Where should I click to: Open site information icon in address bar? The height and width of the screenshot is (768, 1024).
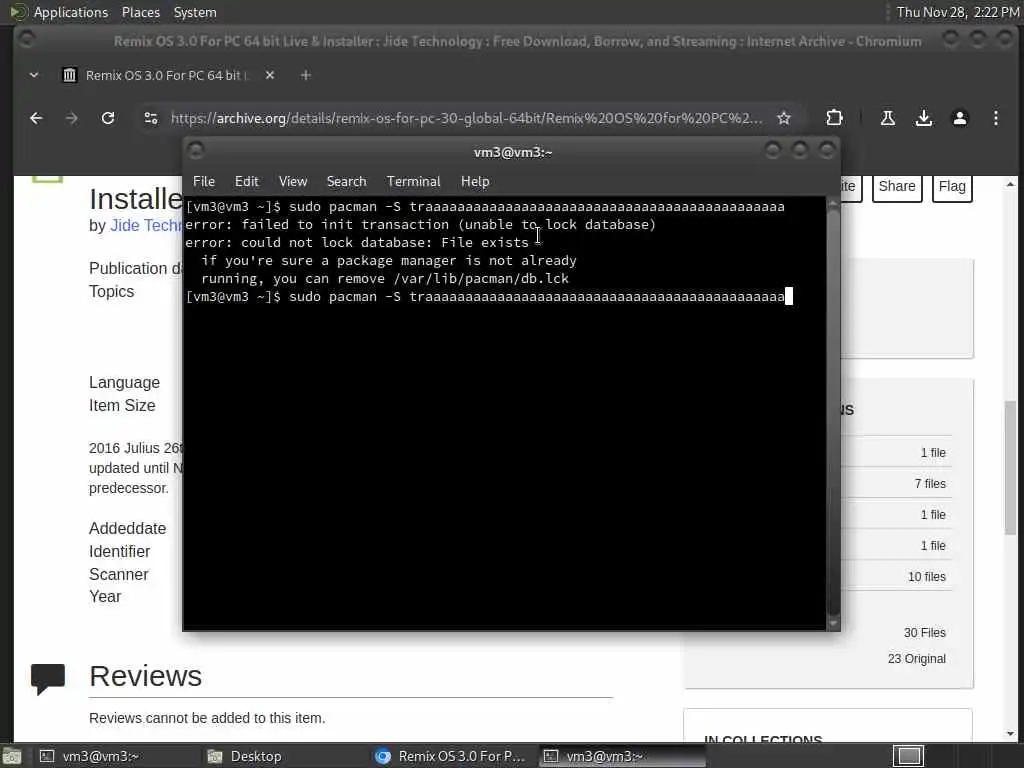[151, 118]
